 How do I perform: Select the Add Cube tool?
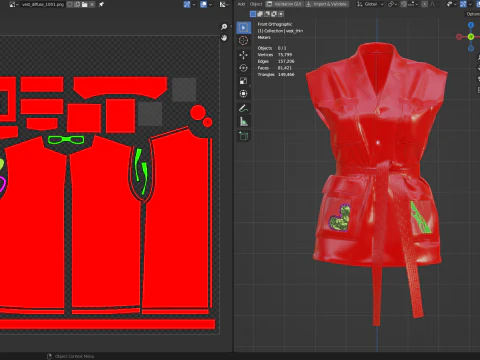point(244,136)
